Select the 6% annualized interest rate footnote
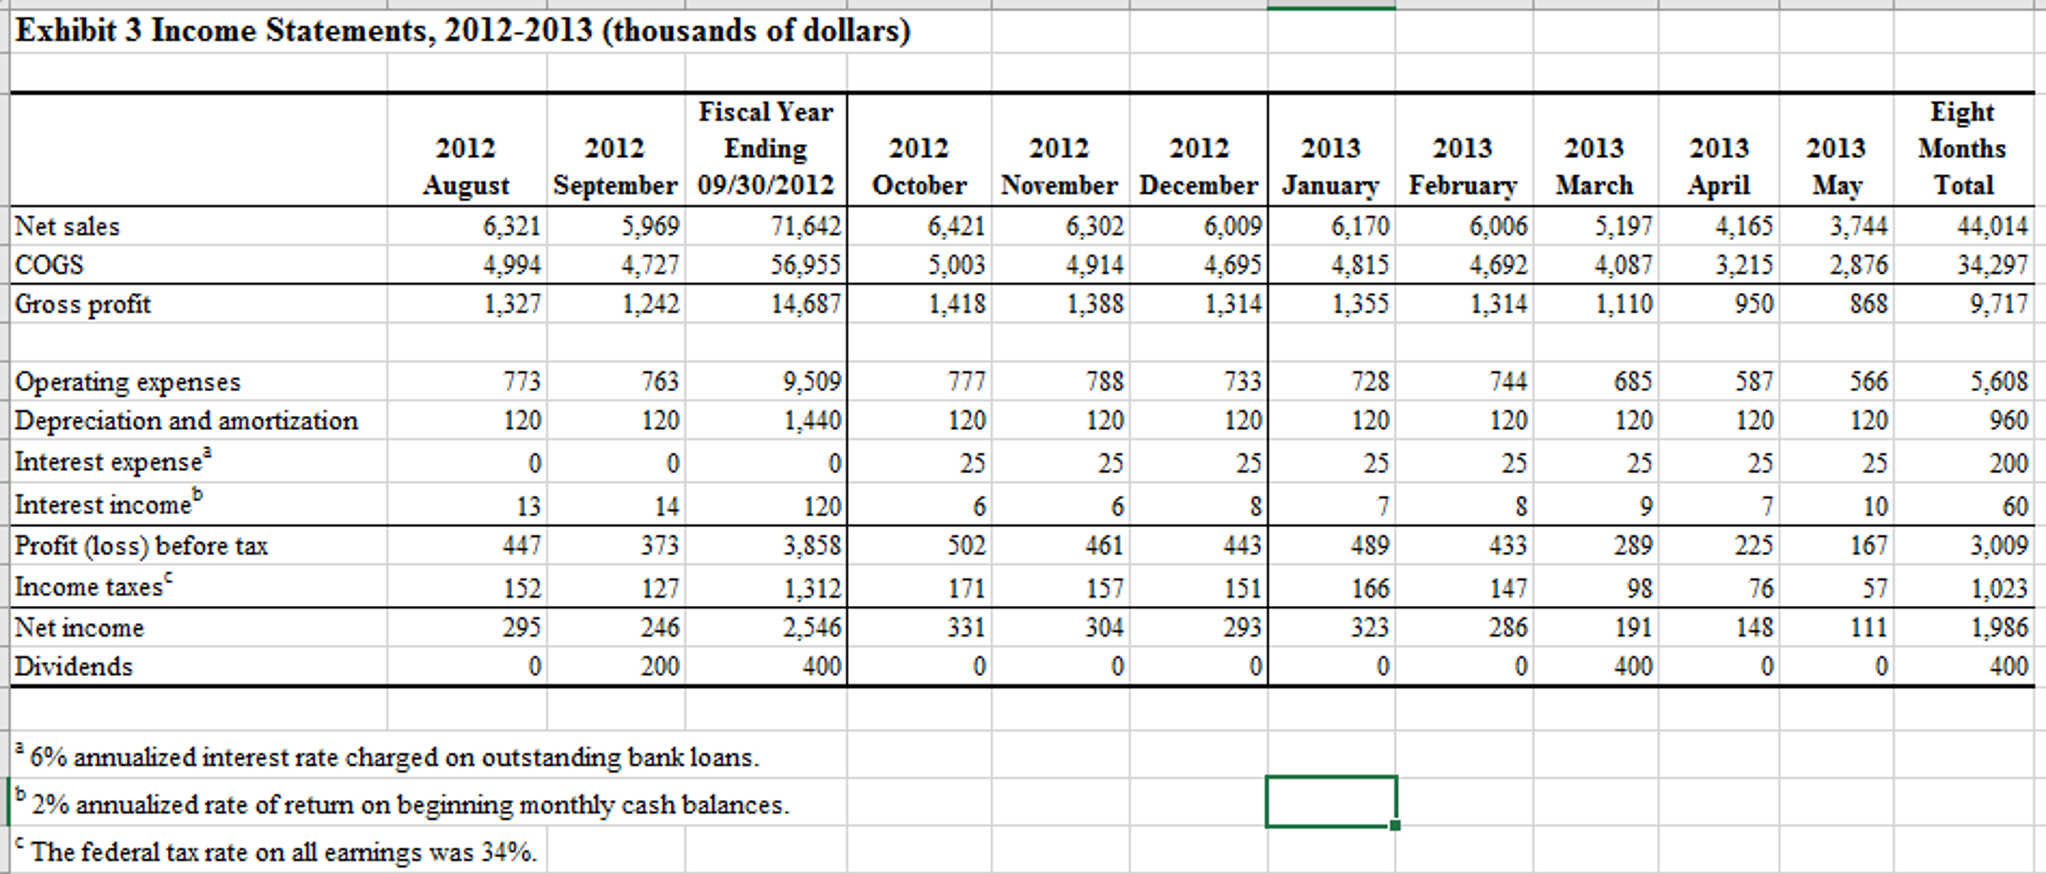This screenshot has height=874, width=2046. [387, 757]
